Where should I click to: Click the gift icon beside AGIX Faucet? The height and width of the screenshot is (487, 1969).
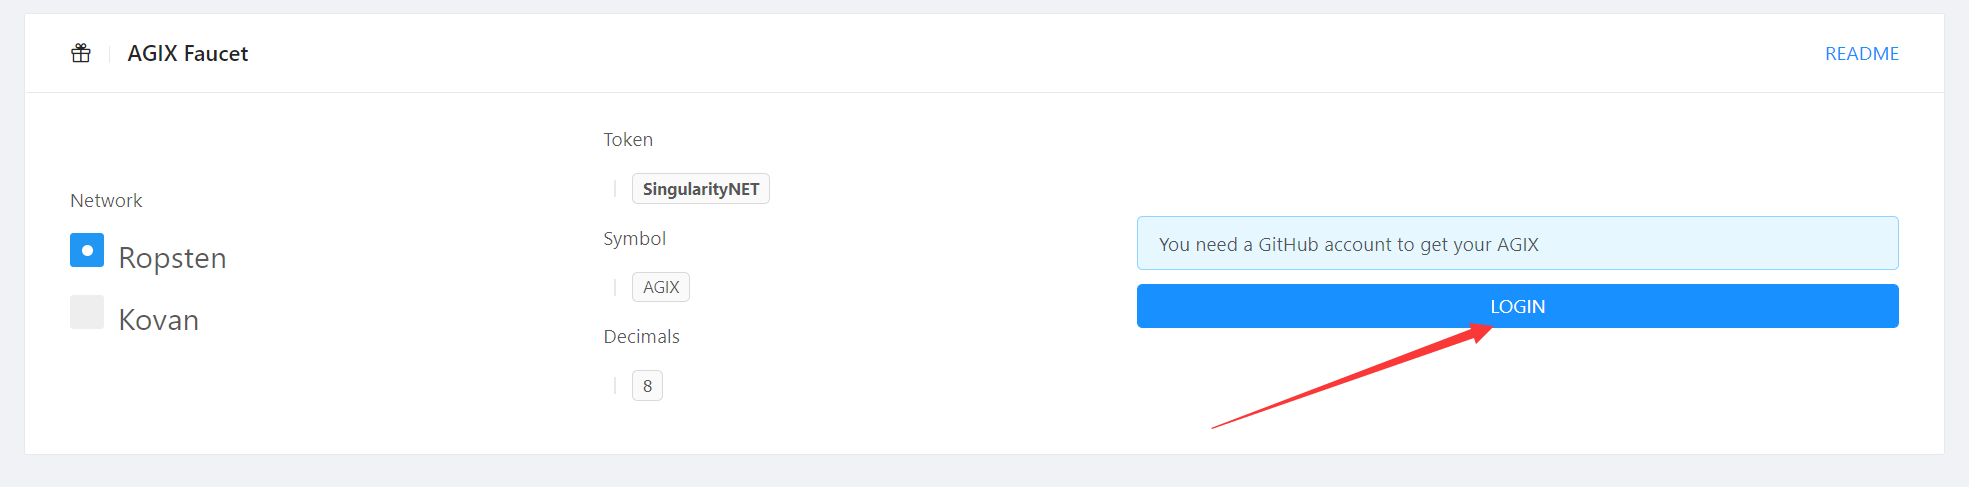[81, 53]
